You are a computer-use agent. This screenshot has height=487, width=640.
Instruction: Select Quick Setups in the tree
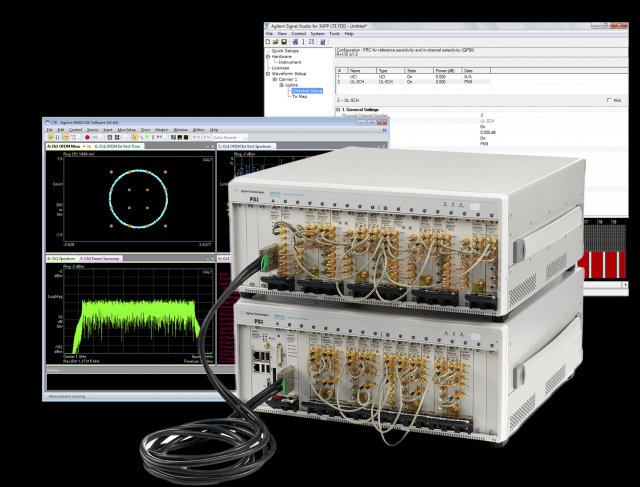coord(286,50)
